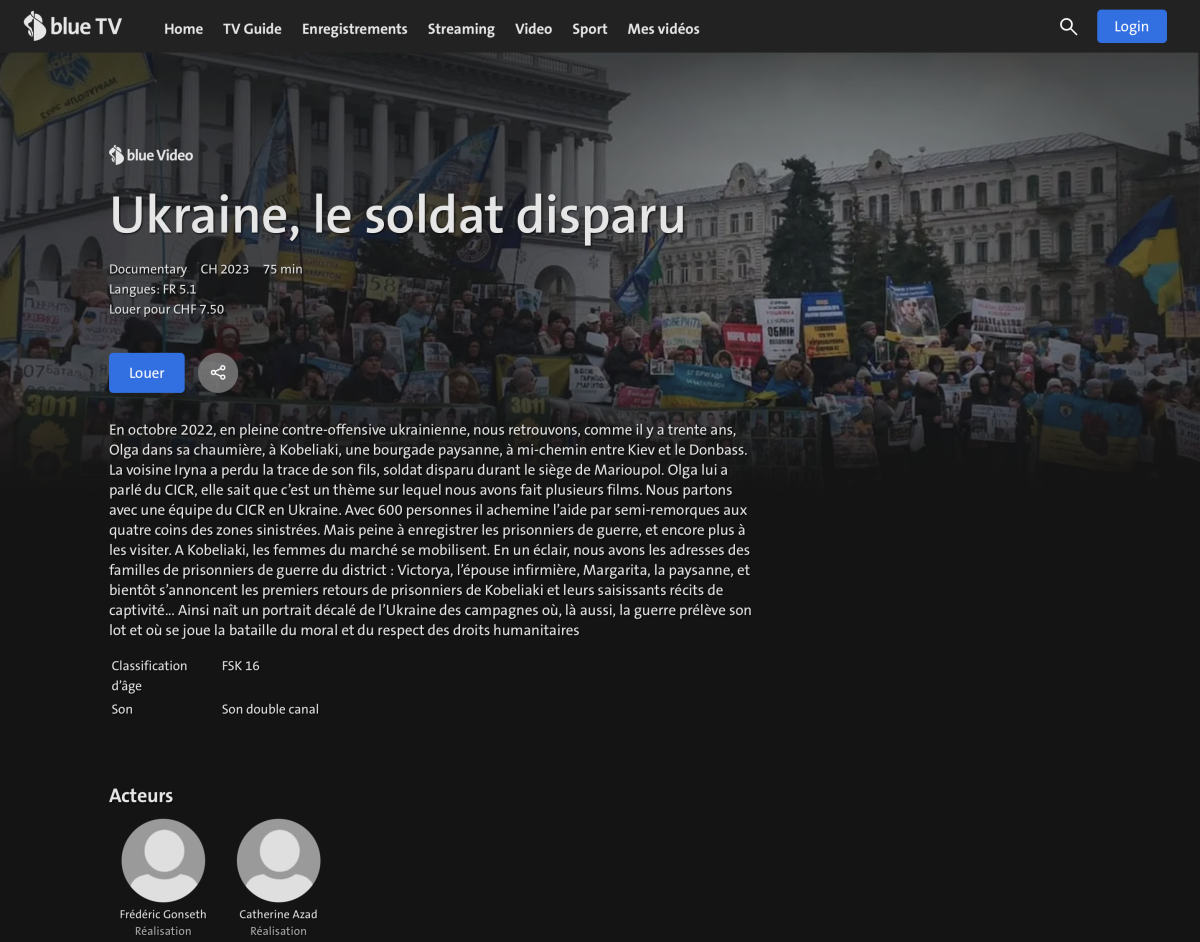
Task: Click the 'Louer pour CHF 7.50' text
Action: 166,310
